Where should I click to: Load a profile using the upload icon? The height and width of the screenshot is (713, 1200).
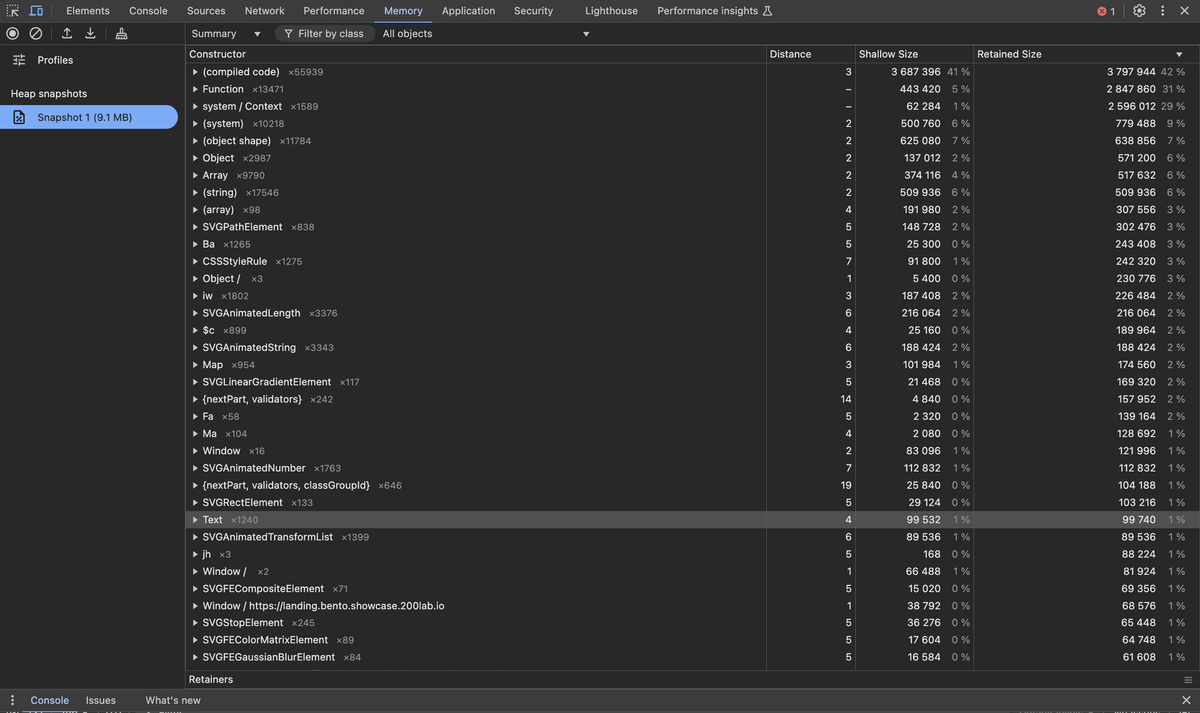pos(65,33)
